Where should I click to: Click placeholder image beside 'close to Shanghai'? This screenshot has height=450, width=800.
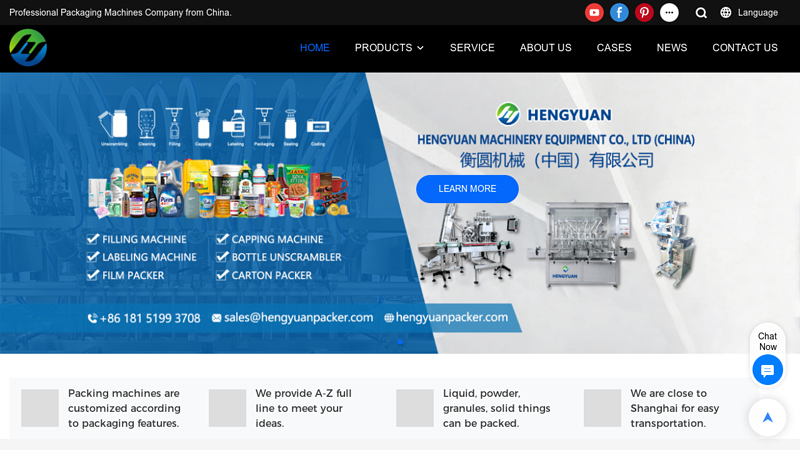coord(602,408)
